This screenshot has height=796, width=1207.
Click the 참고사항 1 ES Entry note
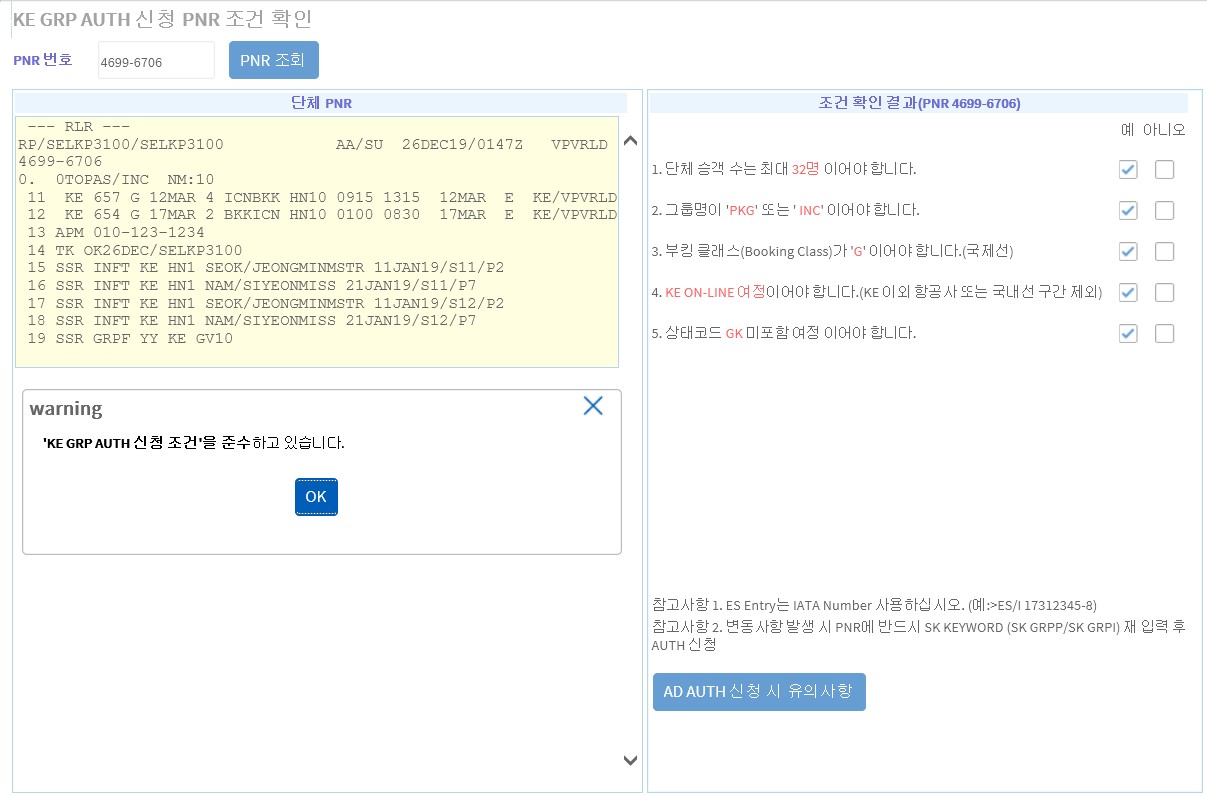875,604
